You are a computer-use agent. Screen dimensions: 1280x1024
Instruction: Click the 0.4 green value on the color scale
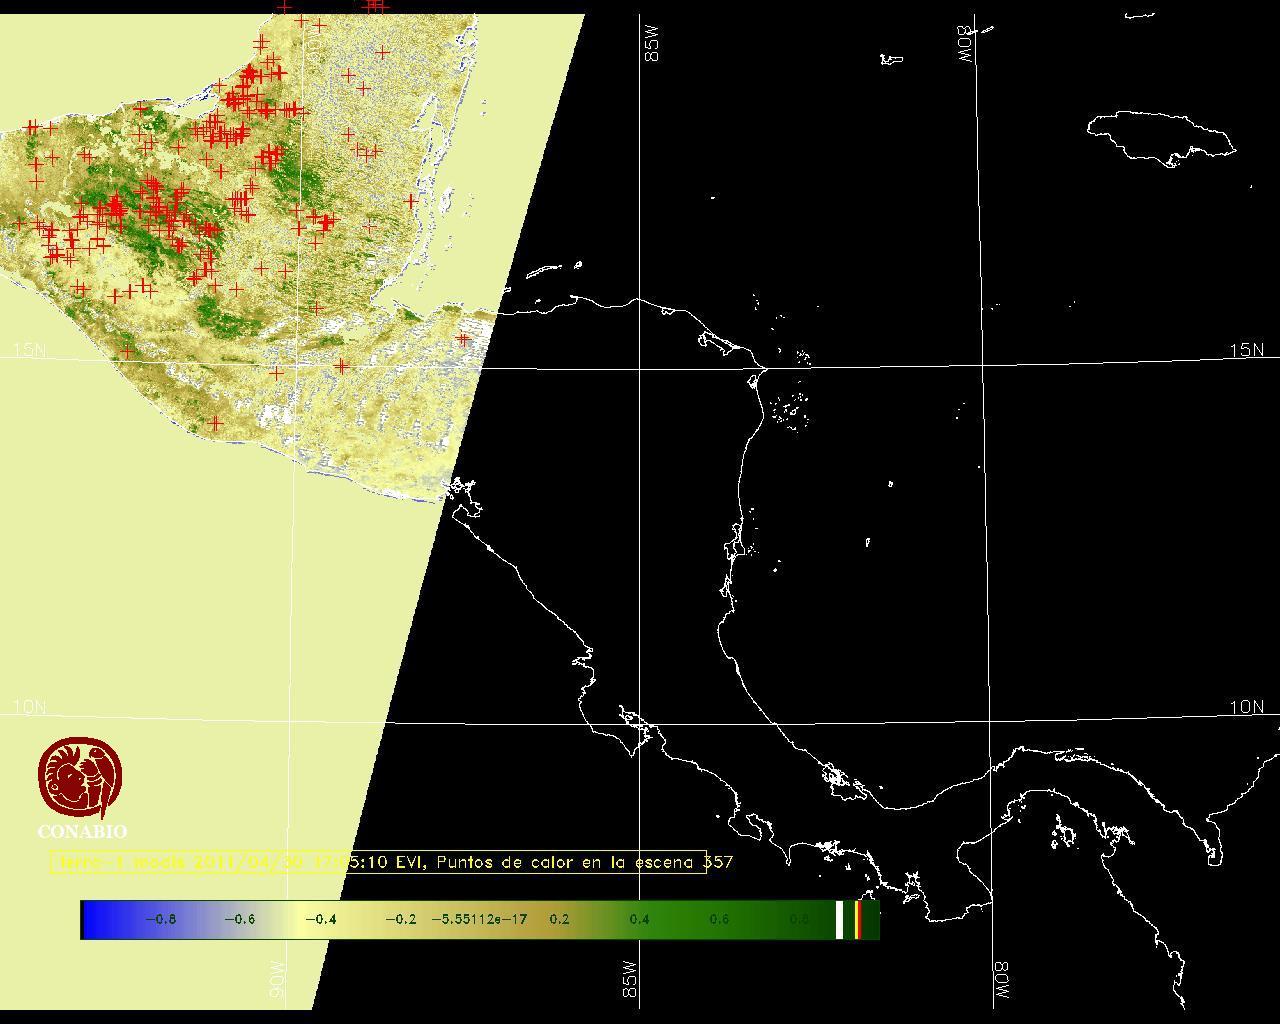pos(639,919)
